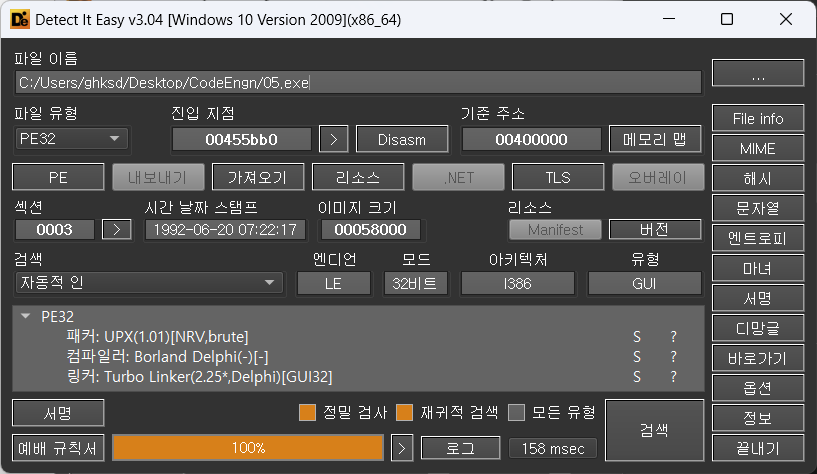Enable the 모든 유형 checkbox
This screenshot has height=474, width=817.
click(x=516, y=413)
